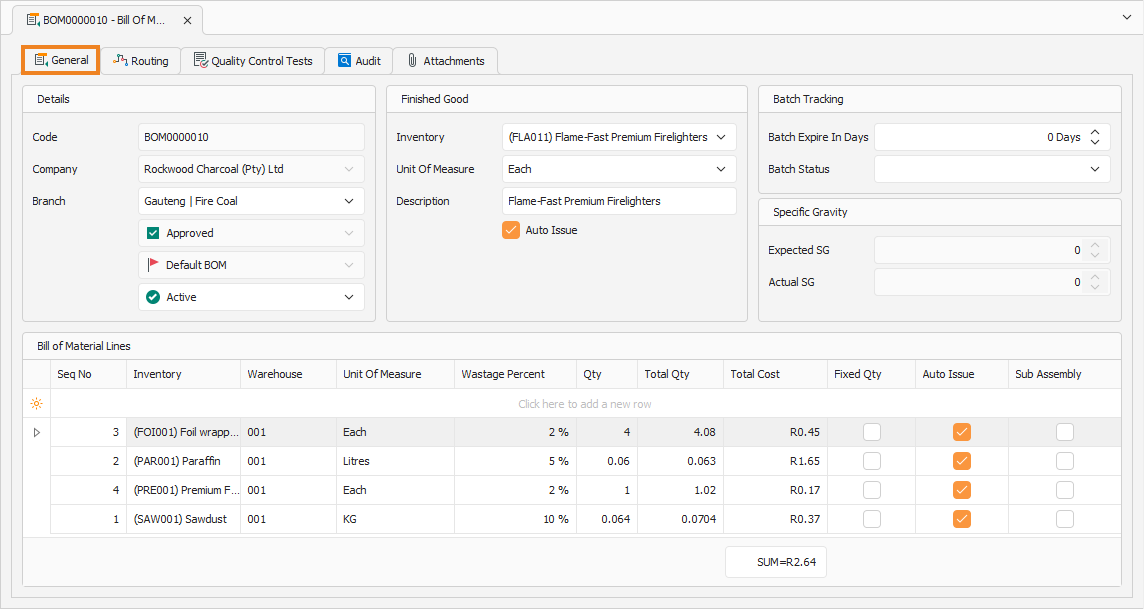The image size is (1144, 609).
Task: Click the 0.0704 total qty cell
Action: [x=680, y=519]
